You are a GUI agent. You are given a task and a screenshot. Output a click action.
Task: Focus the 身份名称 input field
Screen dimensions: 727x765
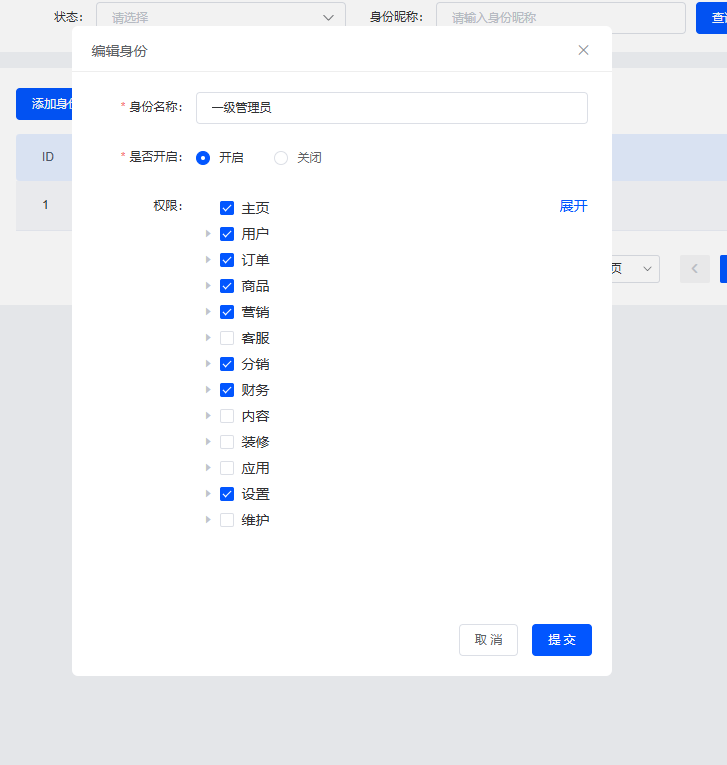pyautogui.click(x=391, y=108)
